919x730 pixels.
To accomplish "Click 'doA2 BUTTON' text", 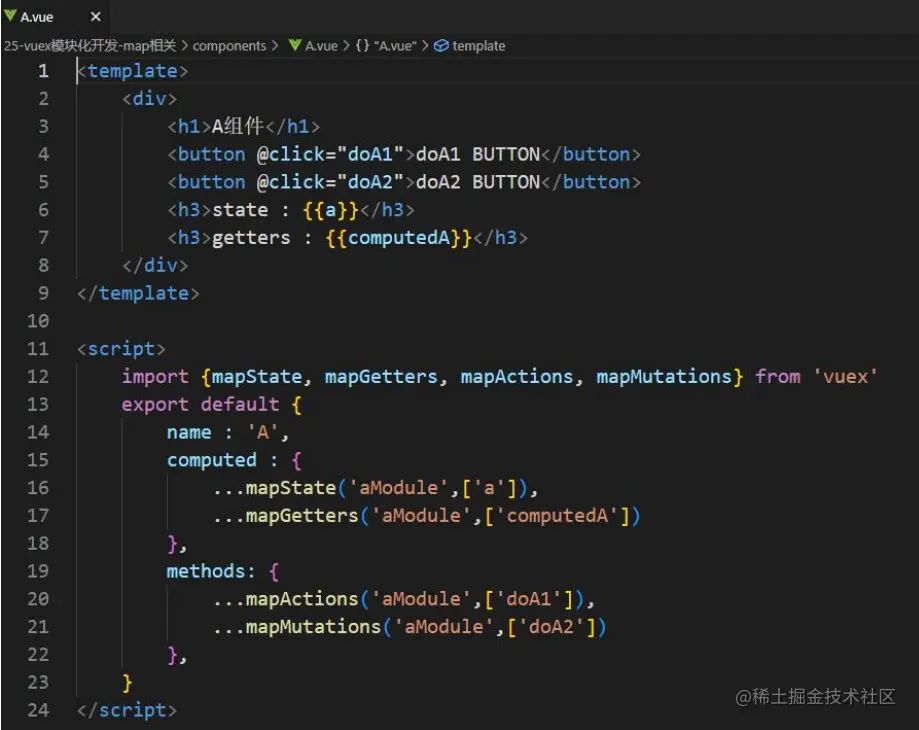I will coord(478,182).
